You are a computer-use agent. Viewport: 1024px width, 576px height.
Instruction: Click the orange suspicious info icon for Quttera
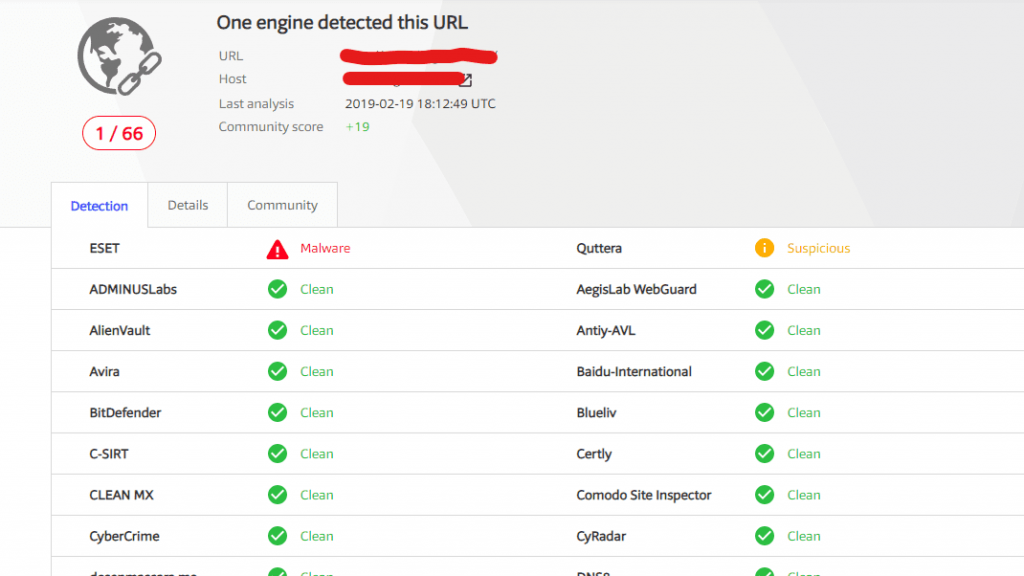764,248
